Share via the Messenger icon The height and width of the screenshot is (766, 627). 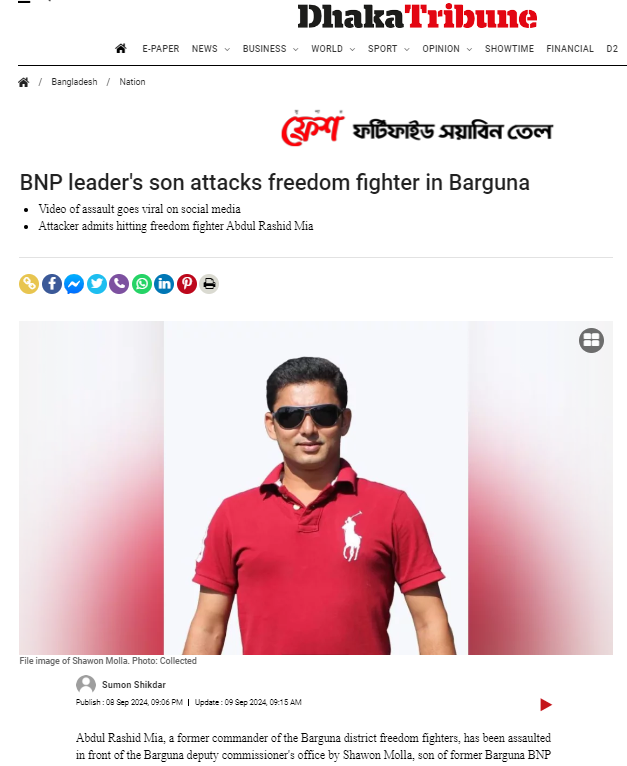pyautogui.click(x=74, y=284)
